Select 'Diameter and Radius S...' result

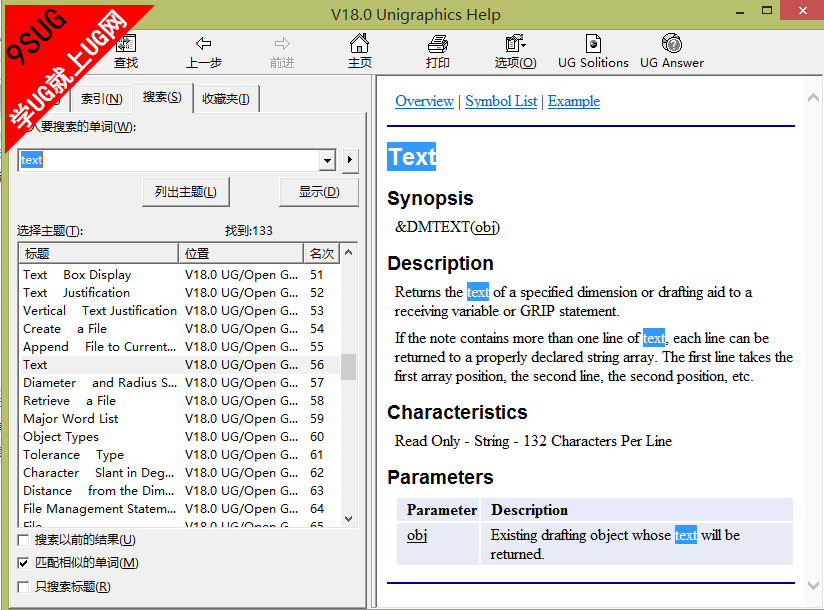180,382
